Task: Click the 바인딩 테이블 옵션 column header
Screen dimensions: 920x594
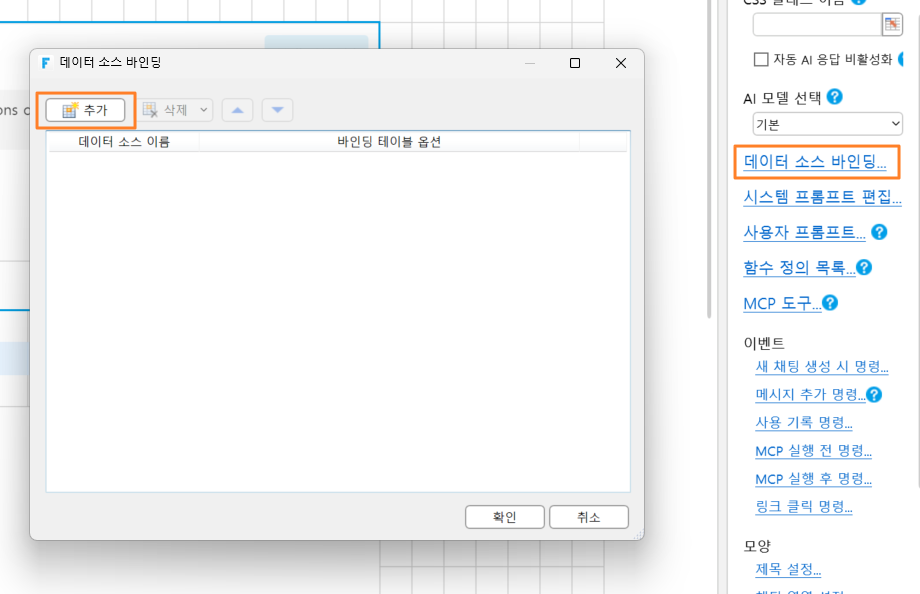Action: 389,141
